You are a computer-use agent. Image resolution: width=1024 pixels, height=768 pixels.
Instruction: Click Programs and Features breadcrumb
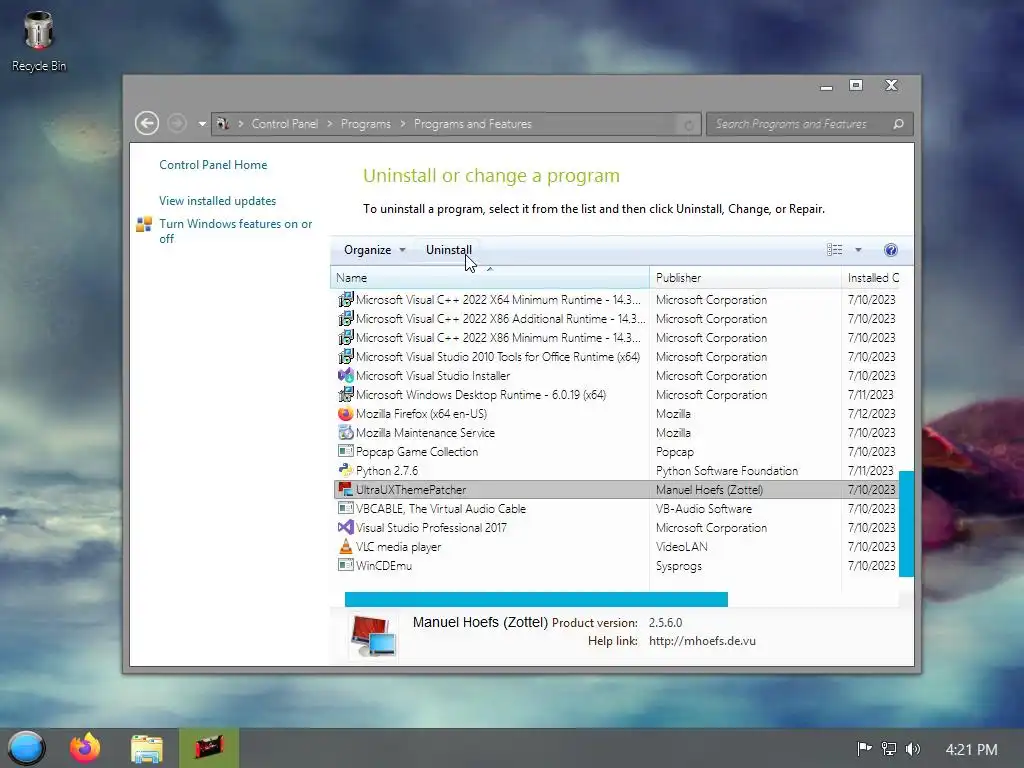pos(473,124)
